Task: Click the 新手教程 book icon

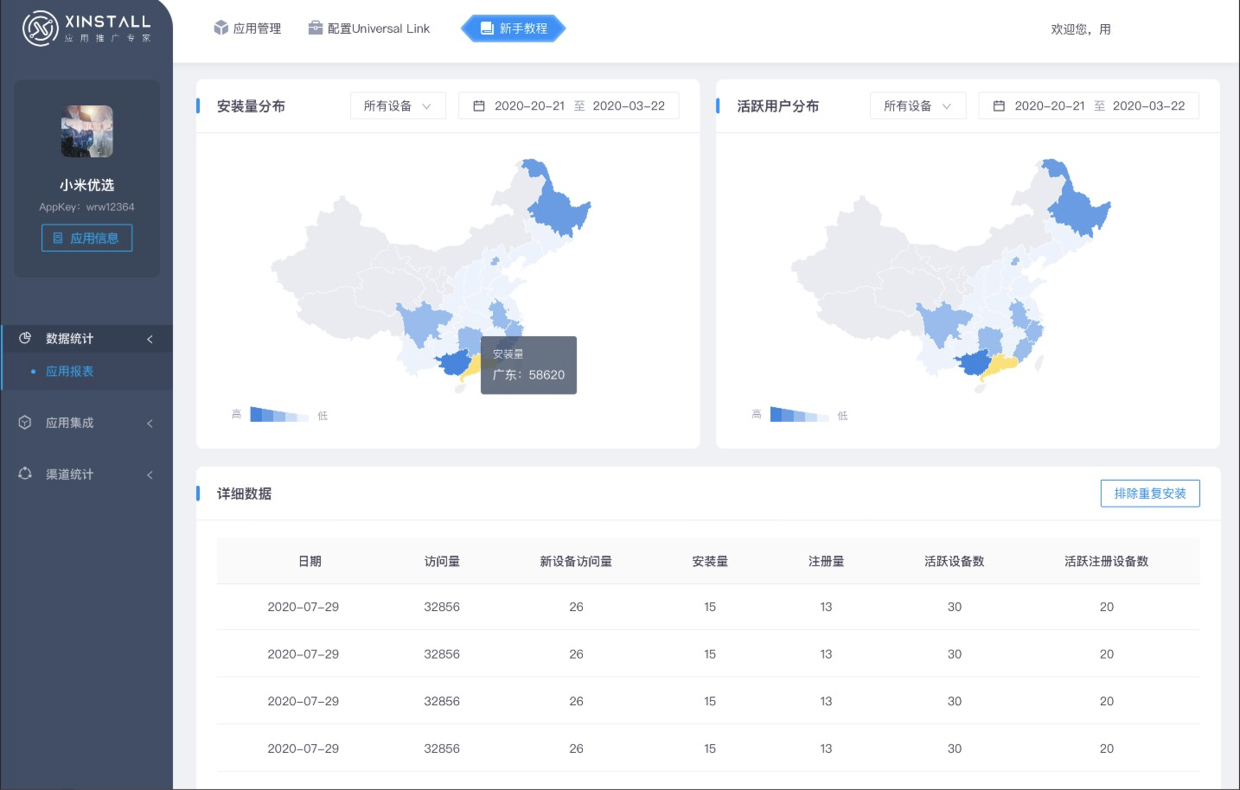Action: click(487, 29)
